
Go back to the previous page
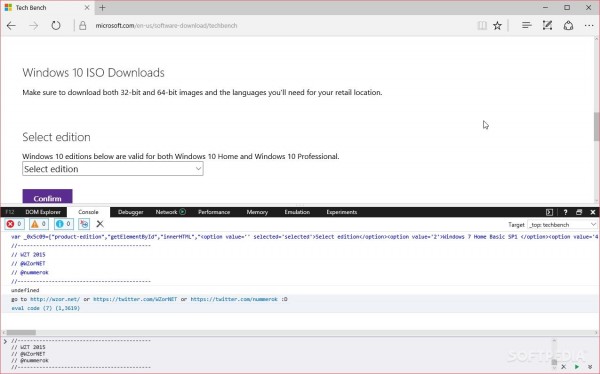pyautogui.click(x=11, y=26)
